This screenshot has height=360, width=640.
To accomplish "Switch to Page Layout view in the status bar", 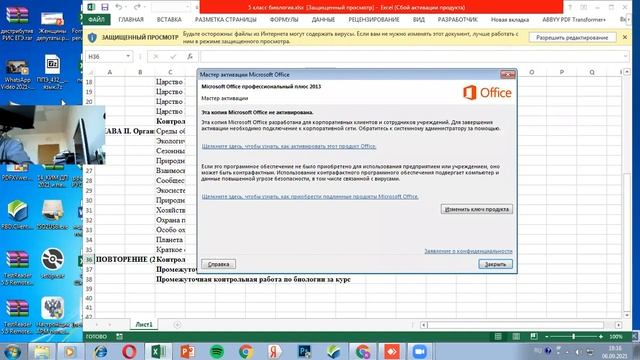I will [x=516, y=336].
